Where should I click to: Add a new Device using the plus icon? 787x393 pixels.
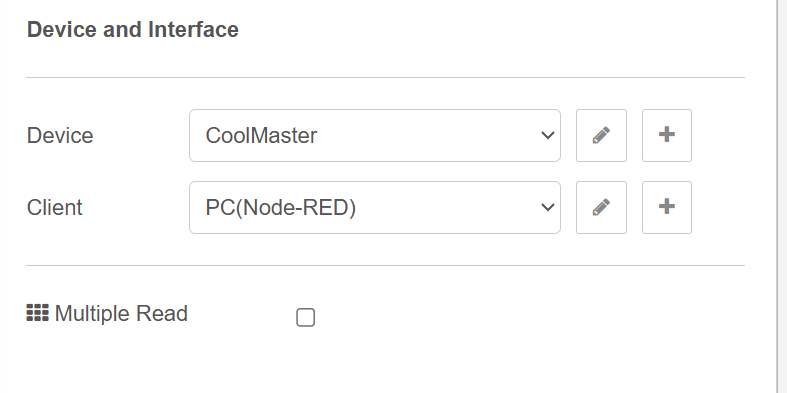tap(667, 136)
